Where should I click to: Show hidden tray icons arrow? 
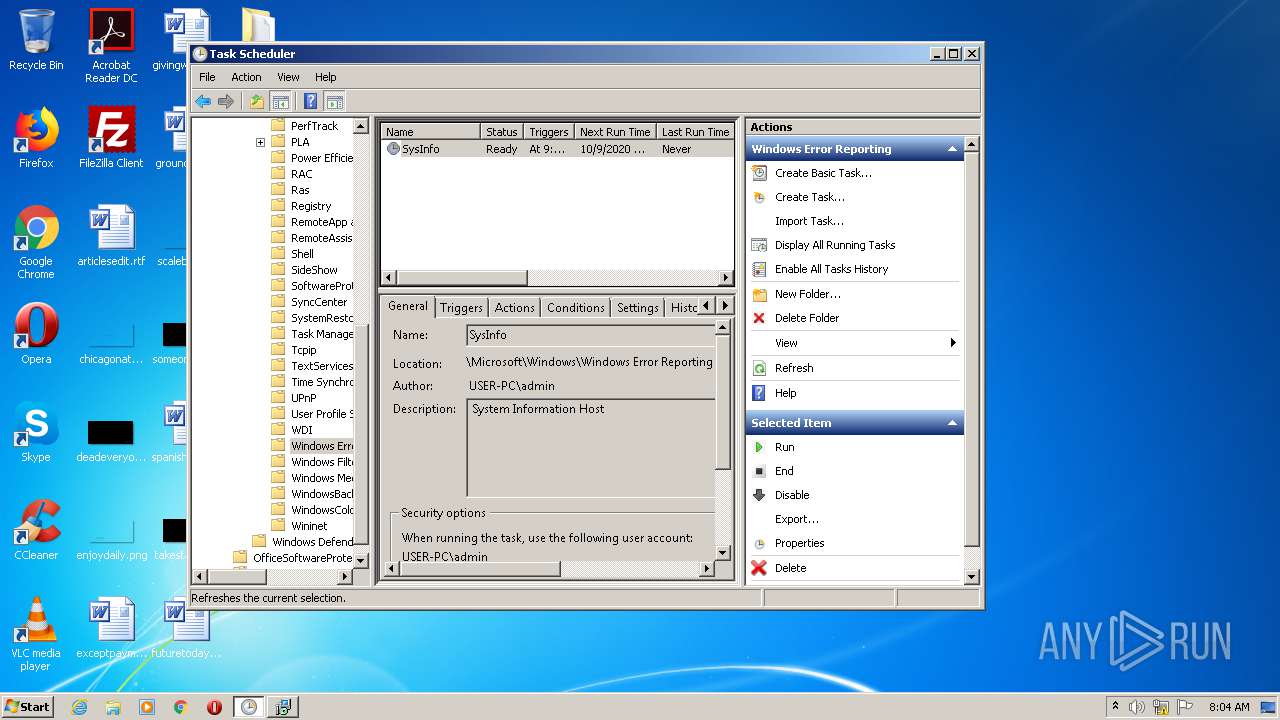(1115, 707)
